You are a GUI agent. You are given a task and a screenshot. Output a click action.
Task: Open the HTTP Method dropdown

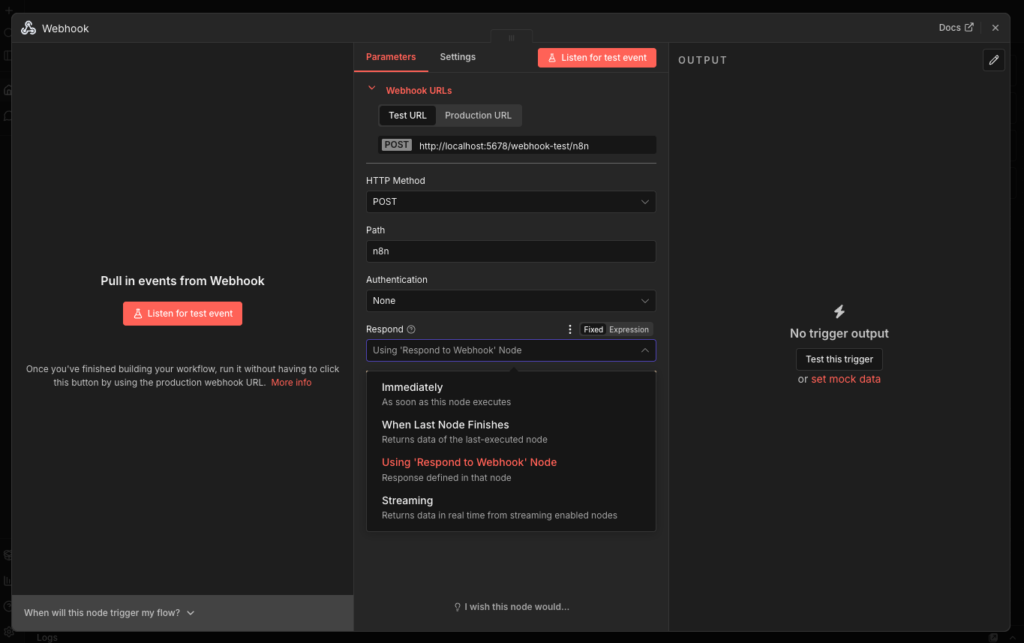pos(510,202)
